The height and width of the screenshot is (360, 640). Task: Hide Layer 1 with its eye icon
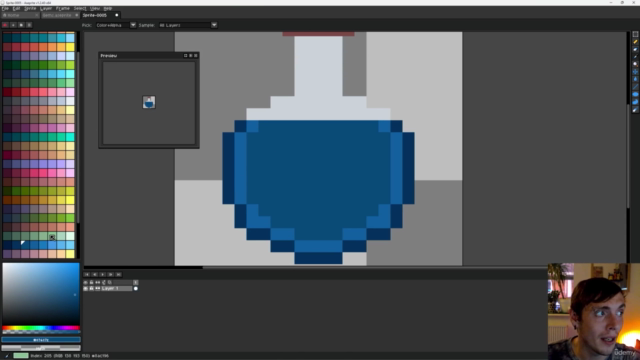pyautogui.click(x=86, y=289)
